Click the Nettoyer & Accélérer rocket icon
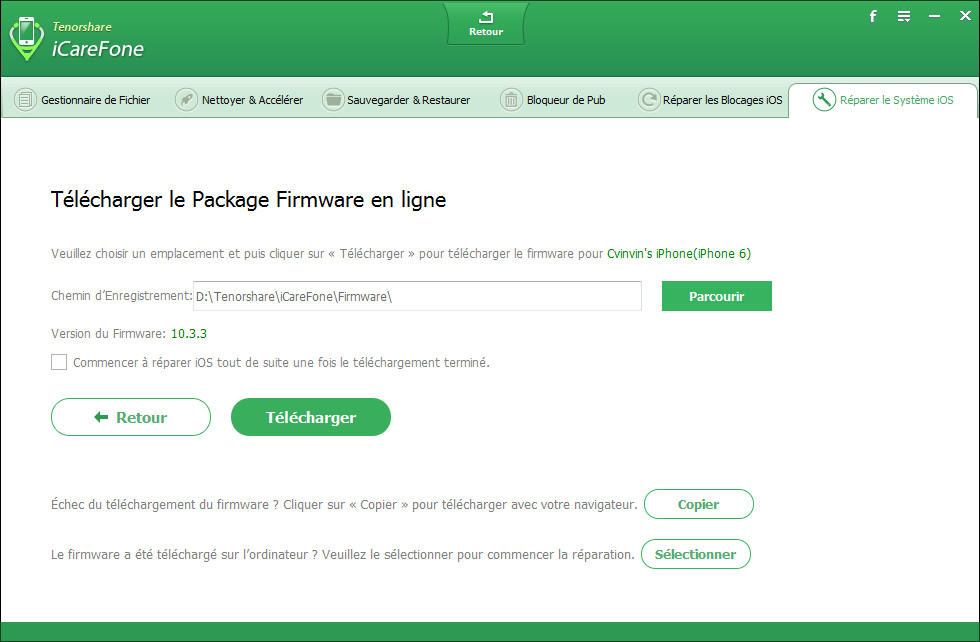 click(x=186, y=99)
